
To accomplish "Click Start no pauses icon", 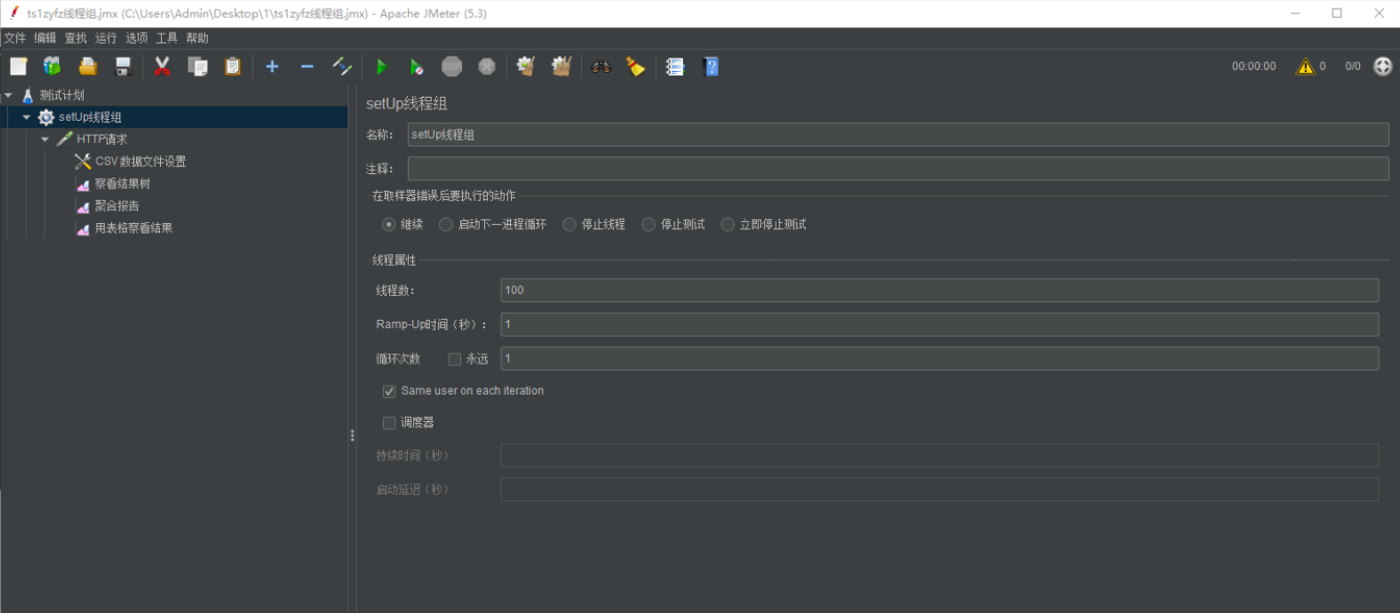I will (x=416, y=67).
